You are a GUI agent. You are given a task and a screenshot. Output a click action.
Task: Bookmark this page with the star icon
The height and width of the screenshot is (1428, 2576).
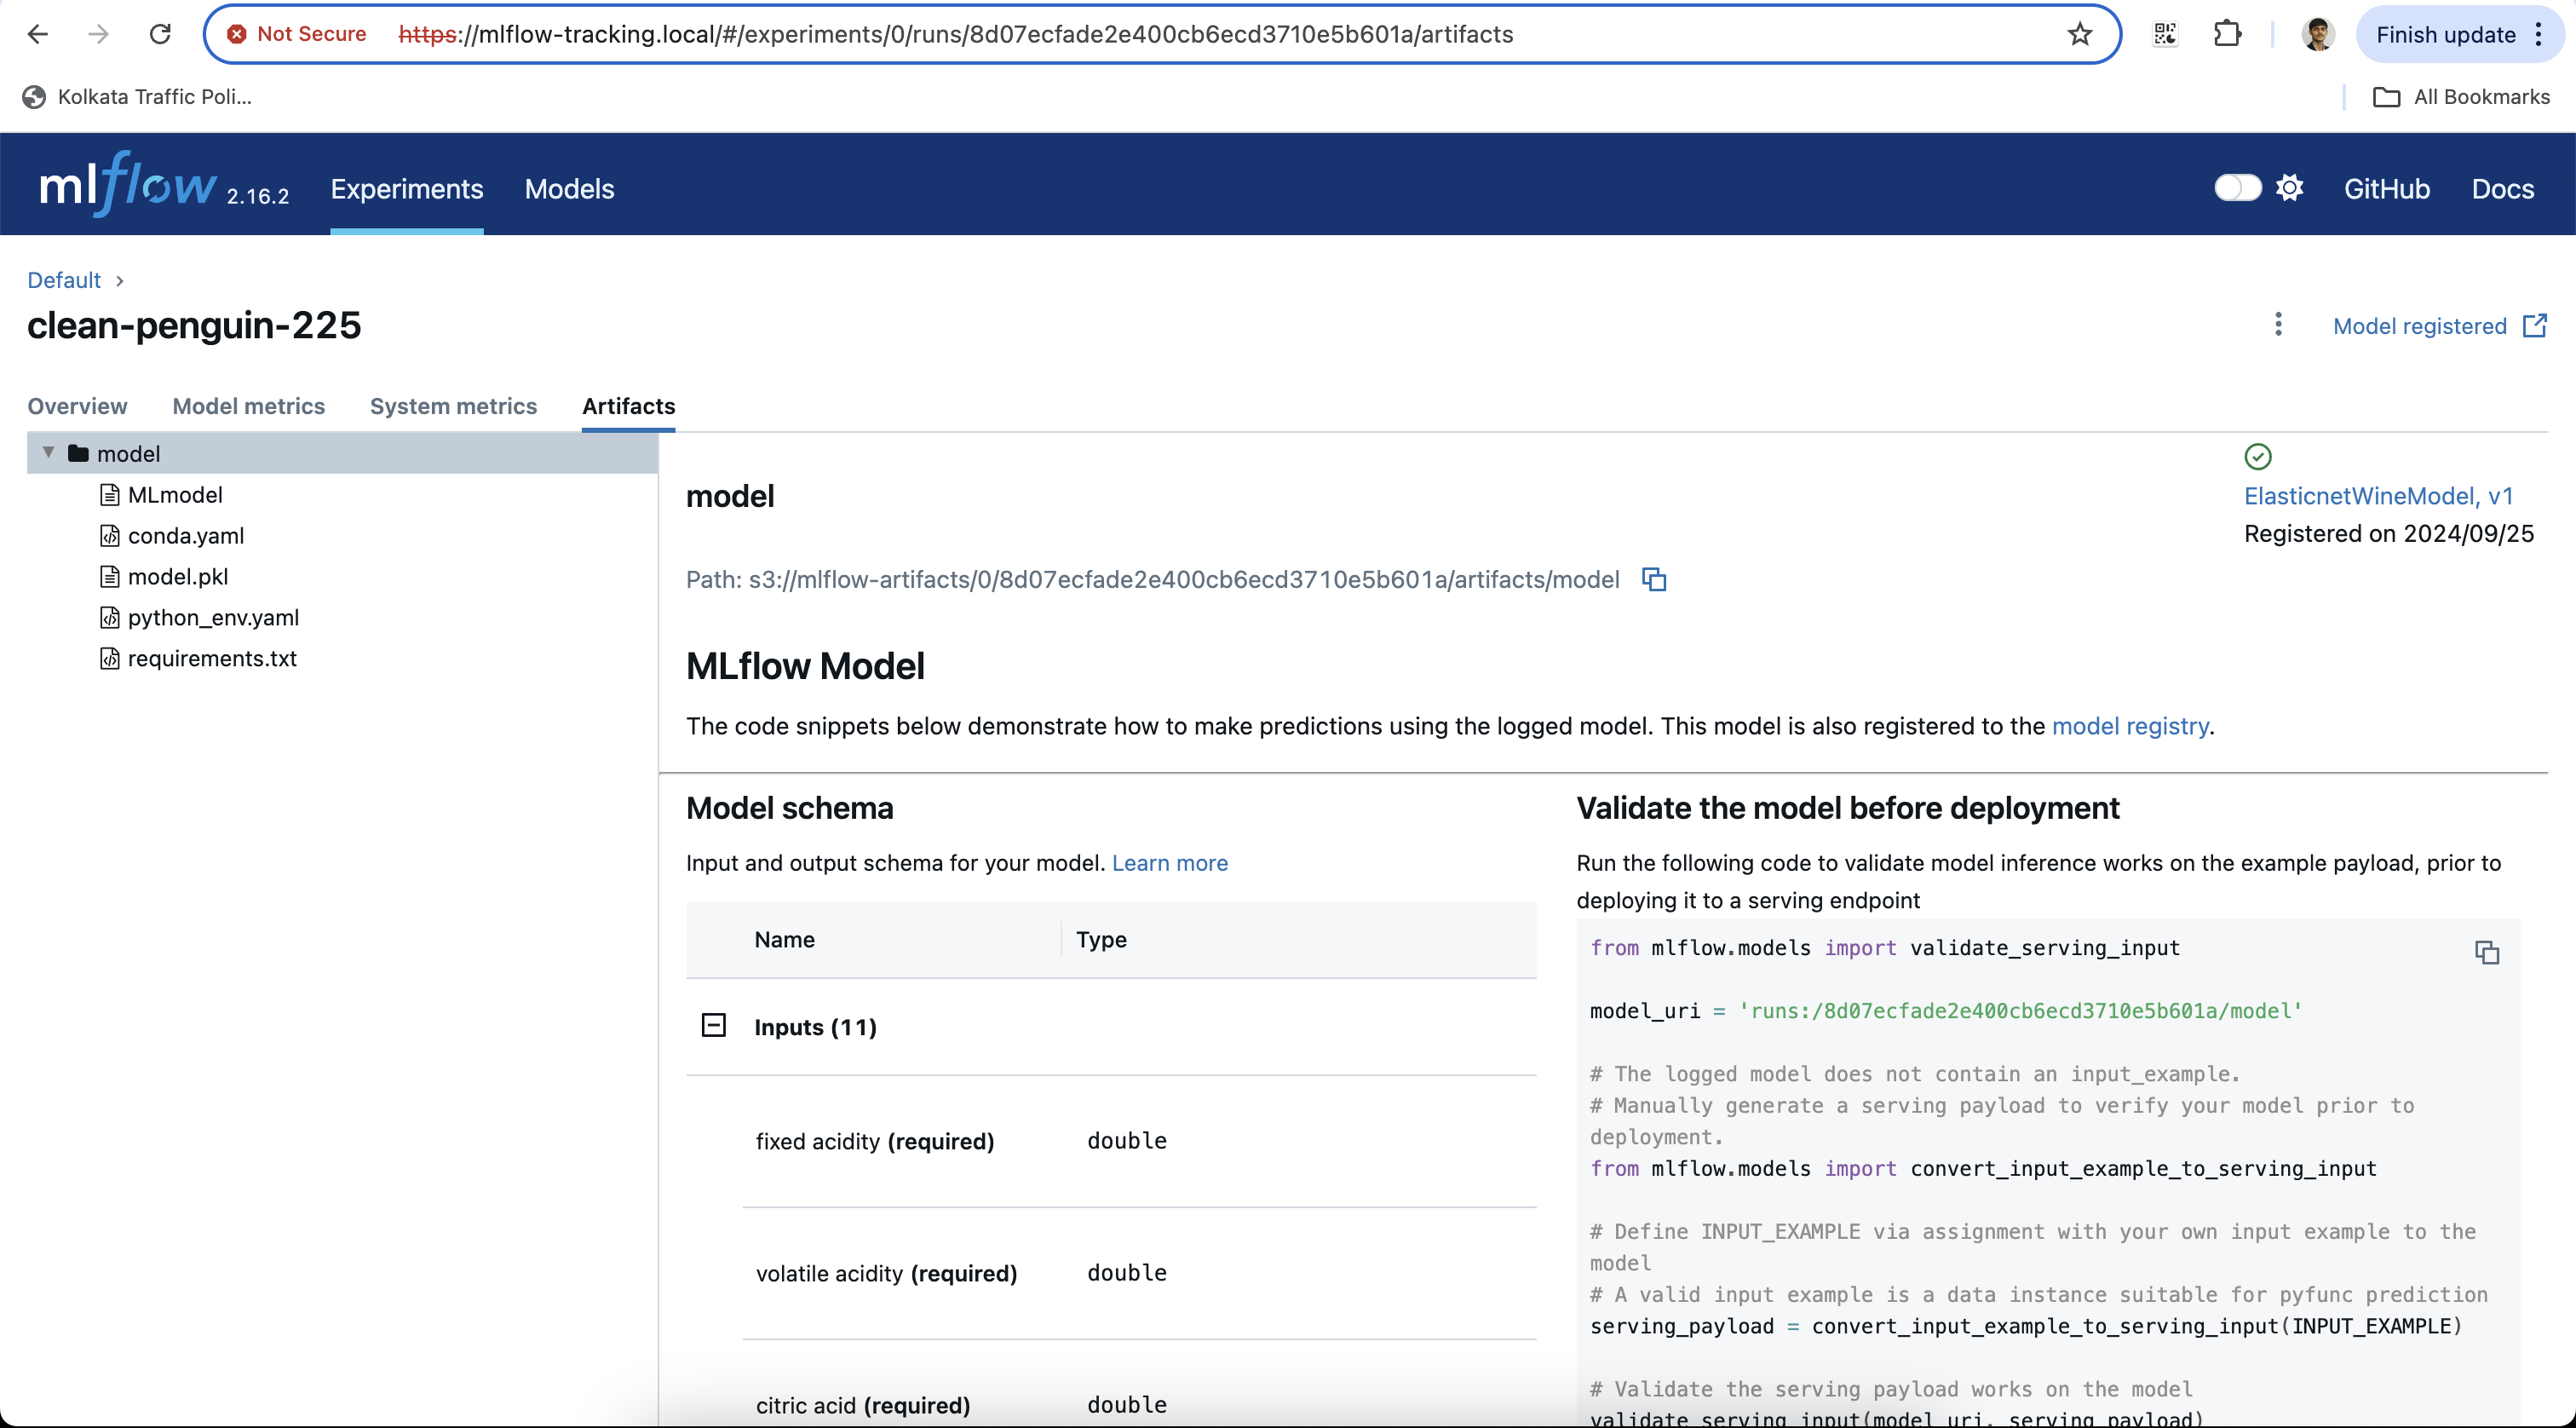click(2080, 34)
